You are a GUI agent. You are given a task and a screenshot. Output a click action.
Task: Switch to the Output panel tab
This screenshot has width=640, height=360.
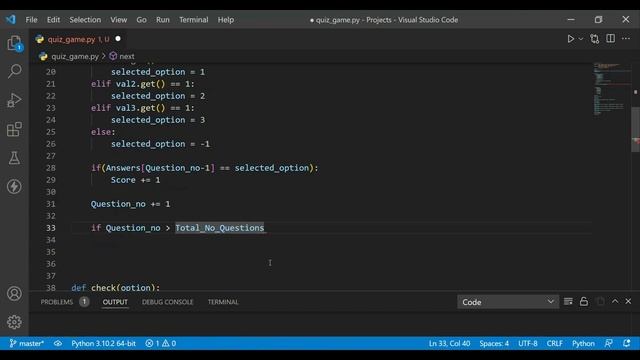coord(115,302)
